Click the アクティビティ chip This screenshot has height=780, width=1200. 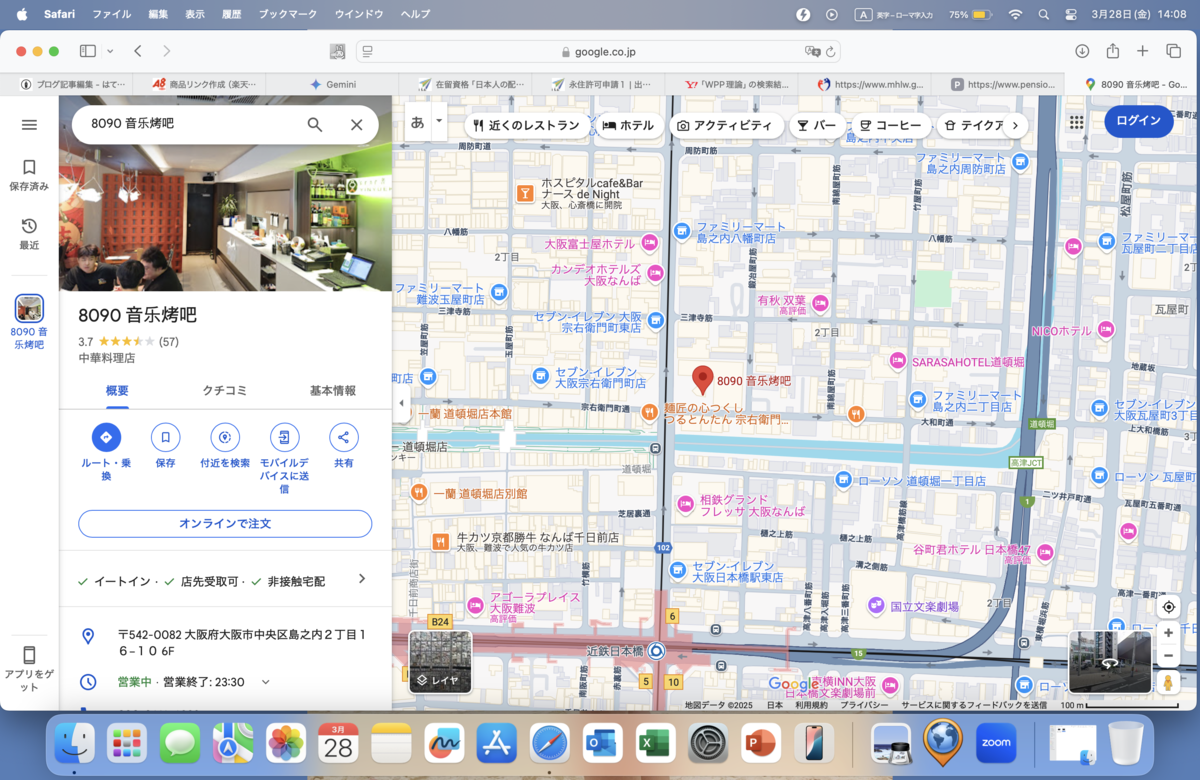(725, 125)
